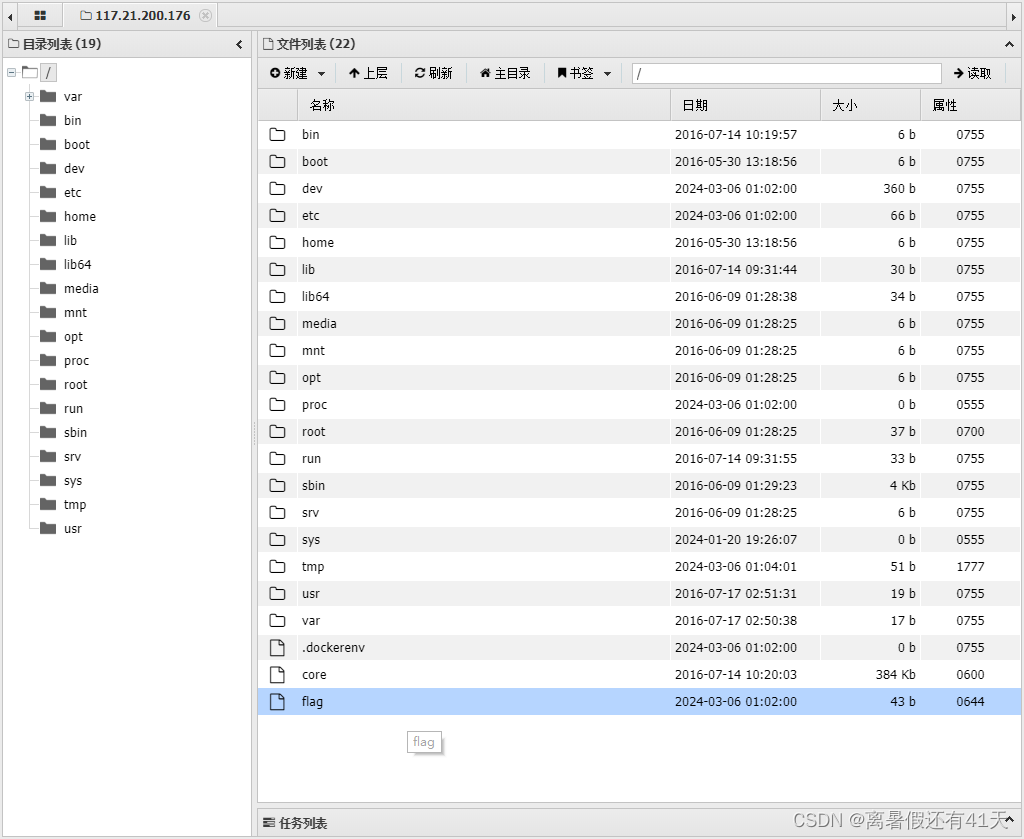The image size is (1024, 839).
Task: Click dev folder icon in file list
Action: [x=278, y=189]
